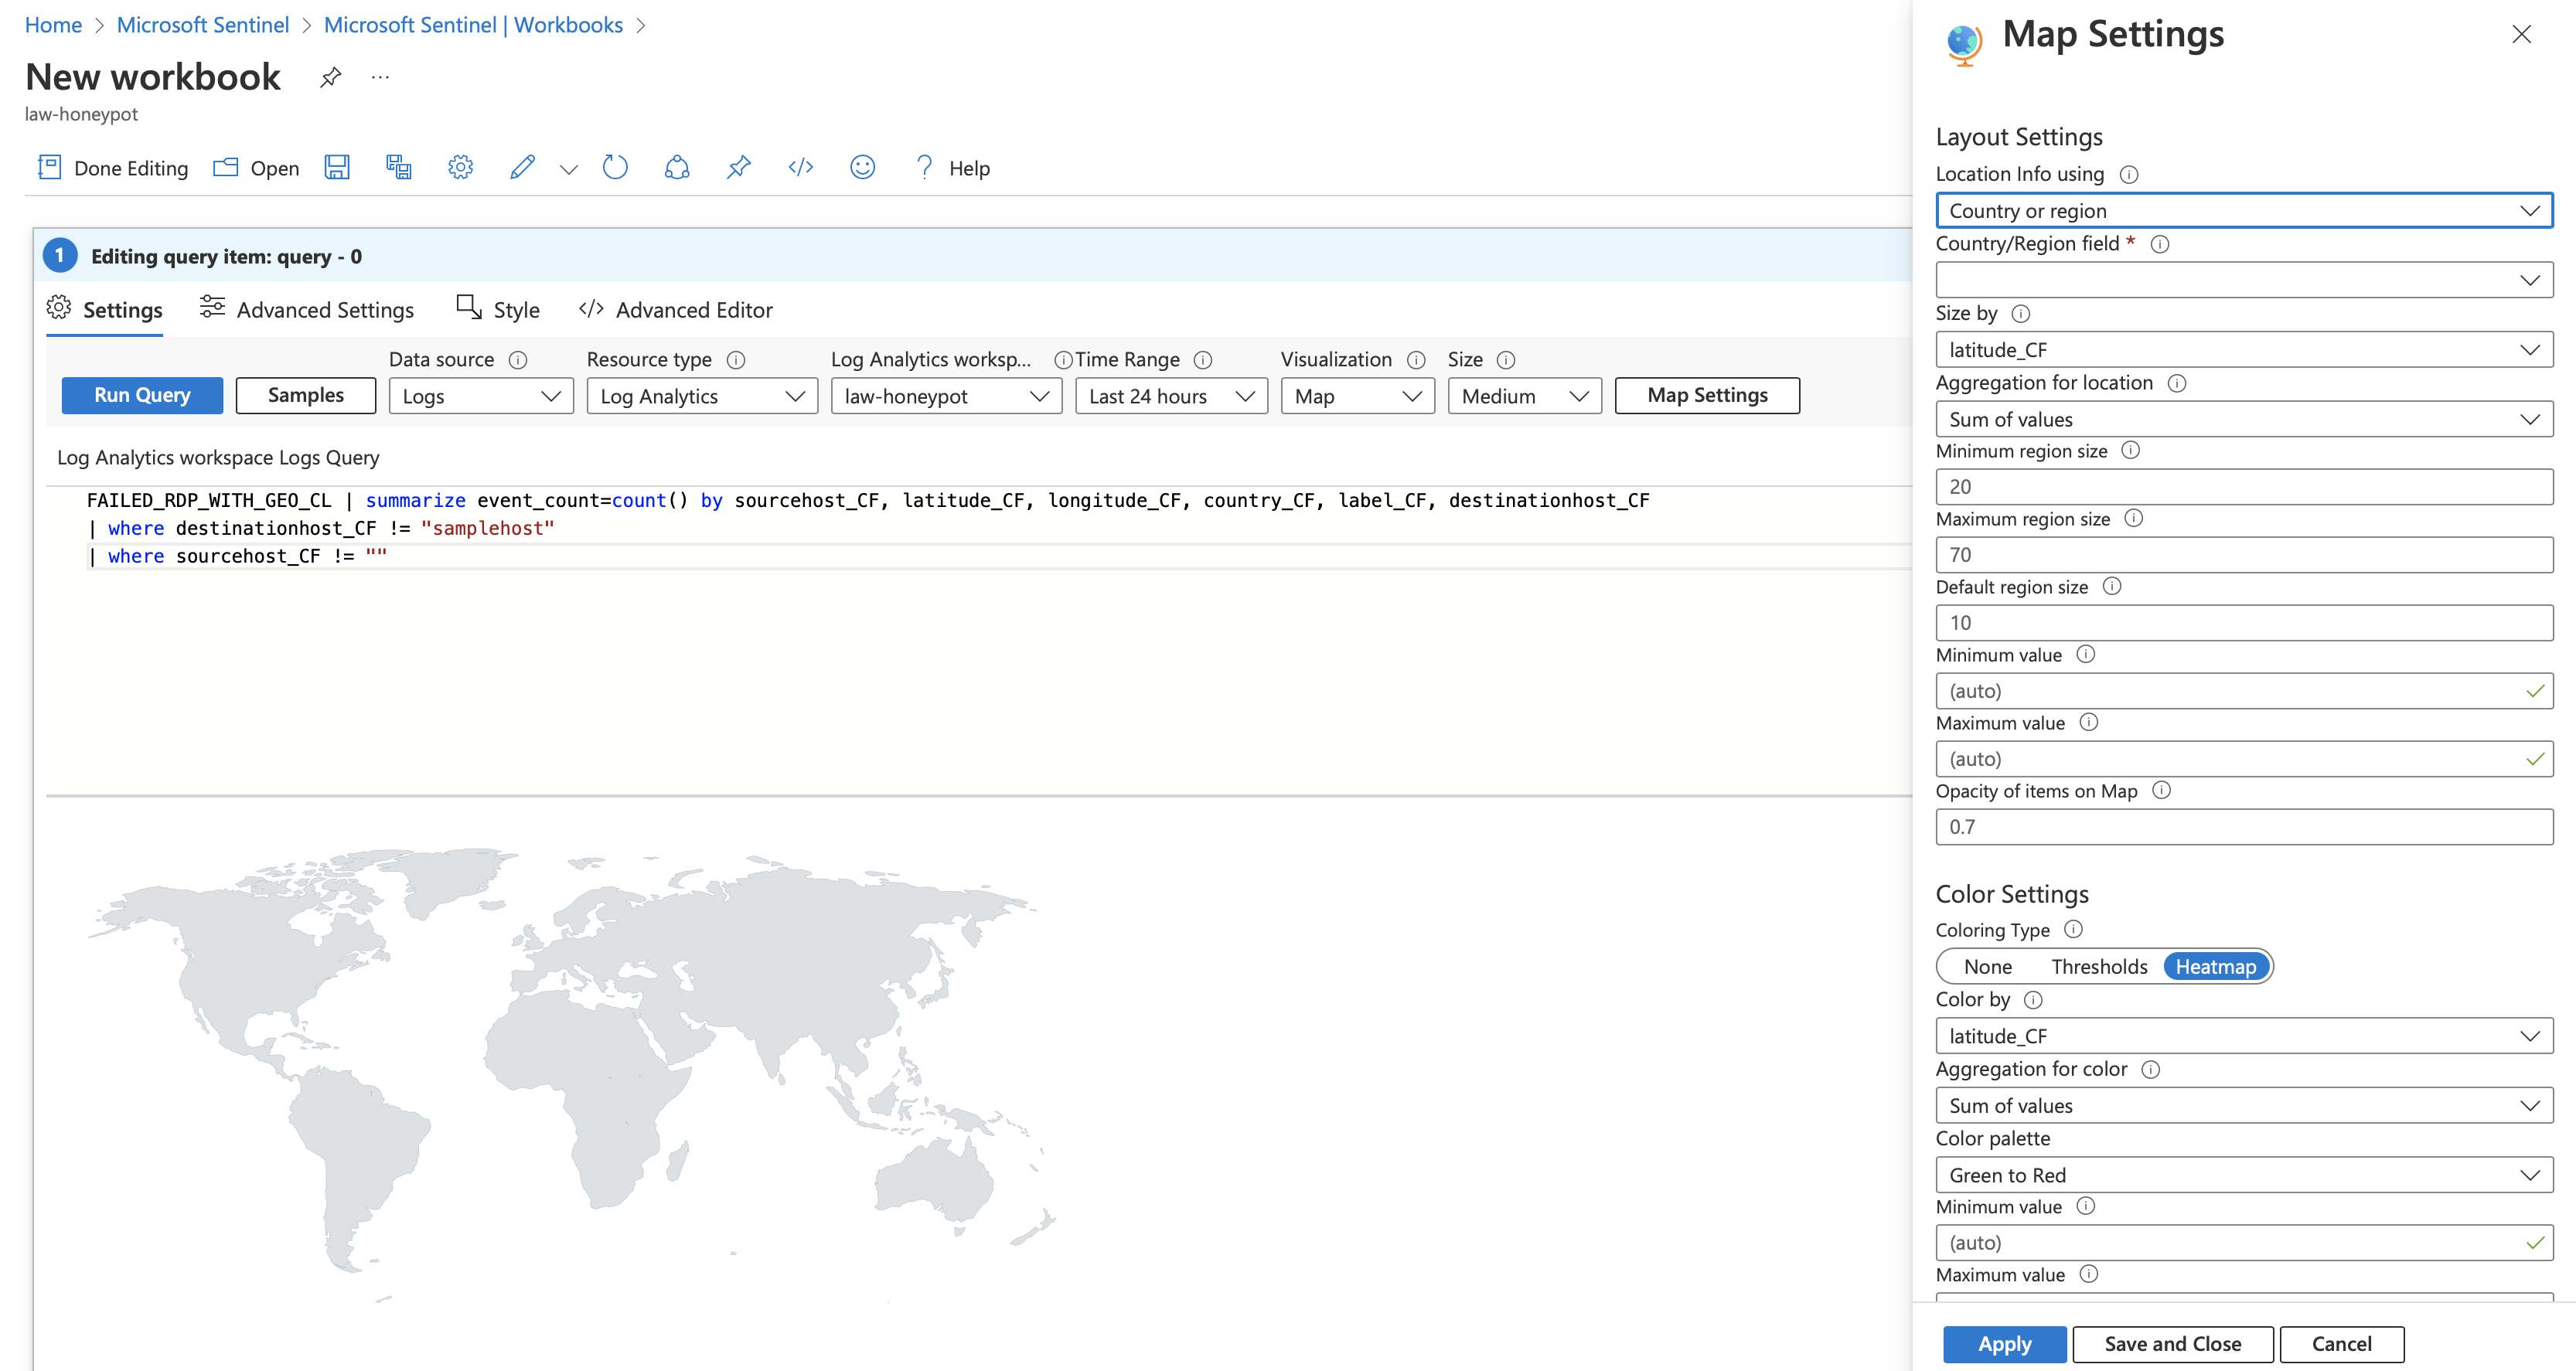Open the ellipsis more options next to title
2576x1371 pixels.
[380, 76]
